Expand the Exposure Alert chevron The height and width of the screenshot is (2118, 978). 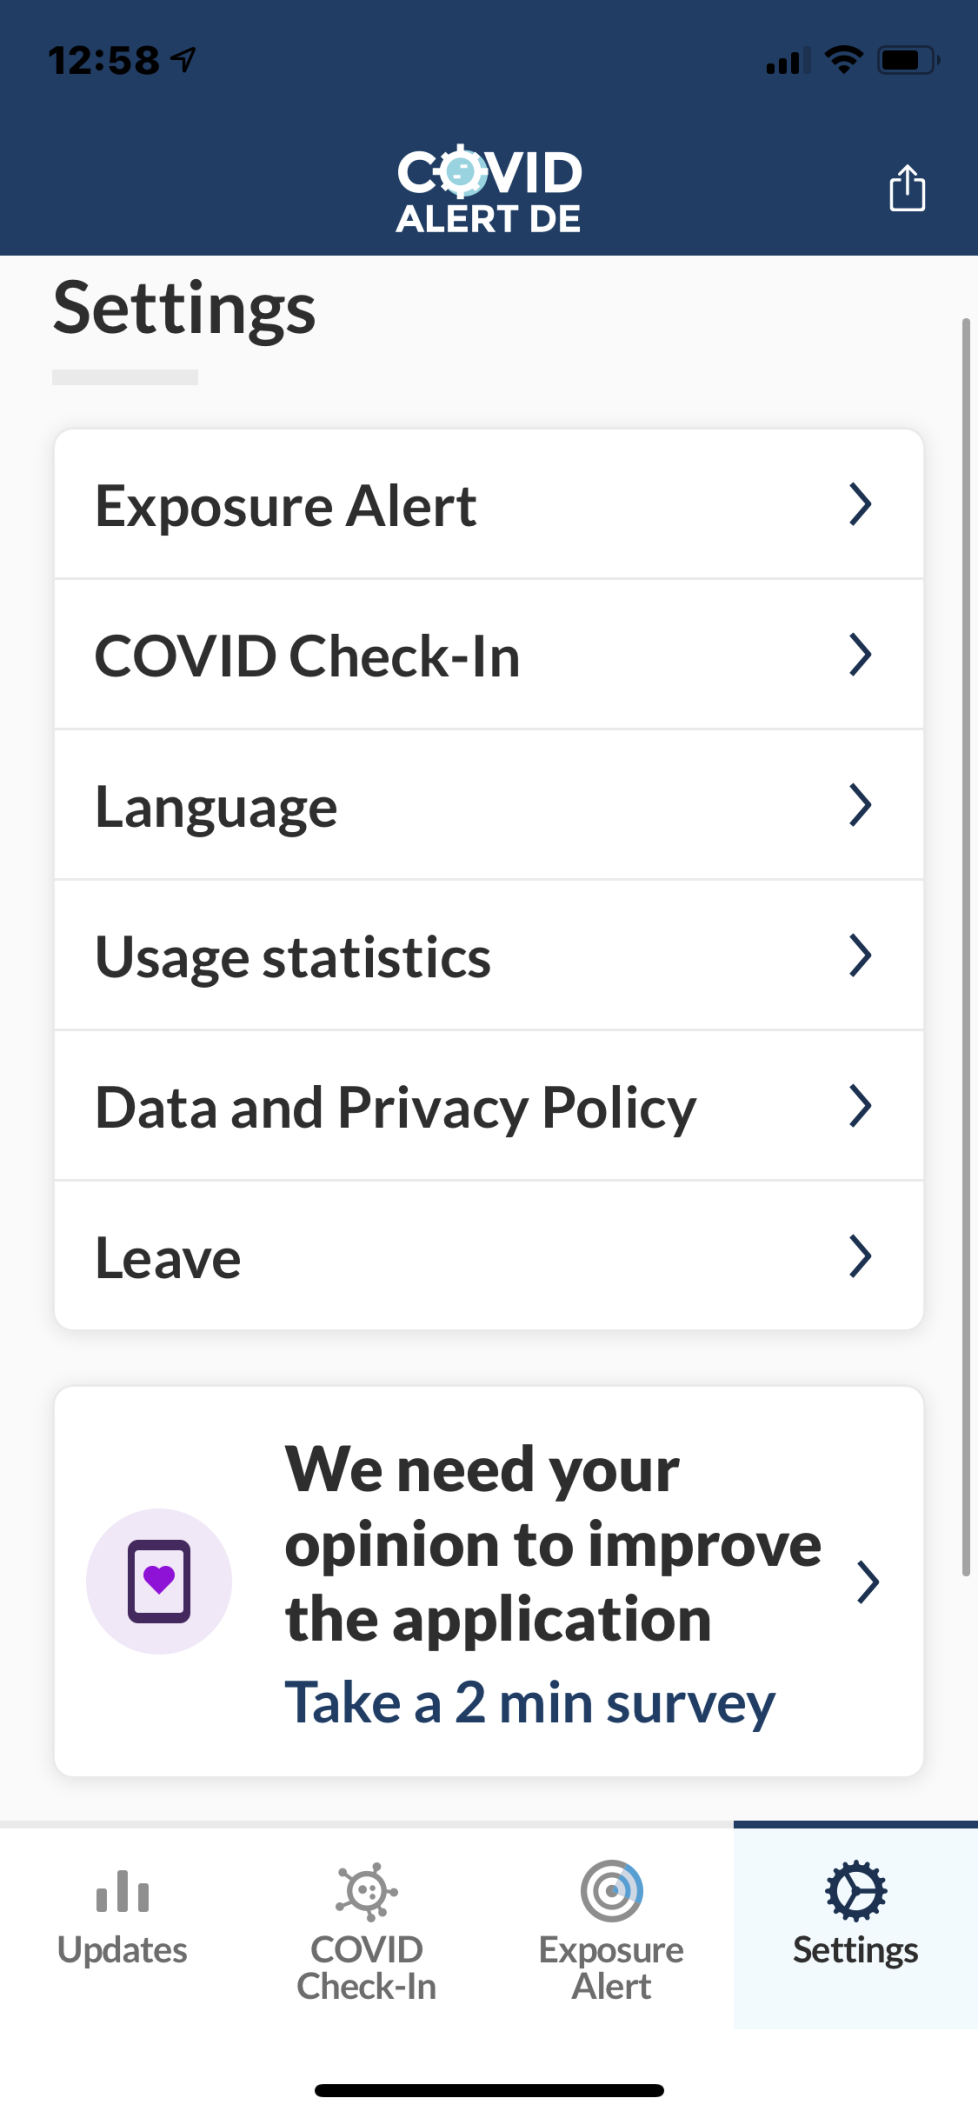(860, 504)
